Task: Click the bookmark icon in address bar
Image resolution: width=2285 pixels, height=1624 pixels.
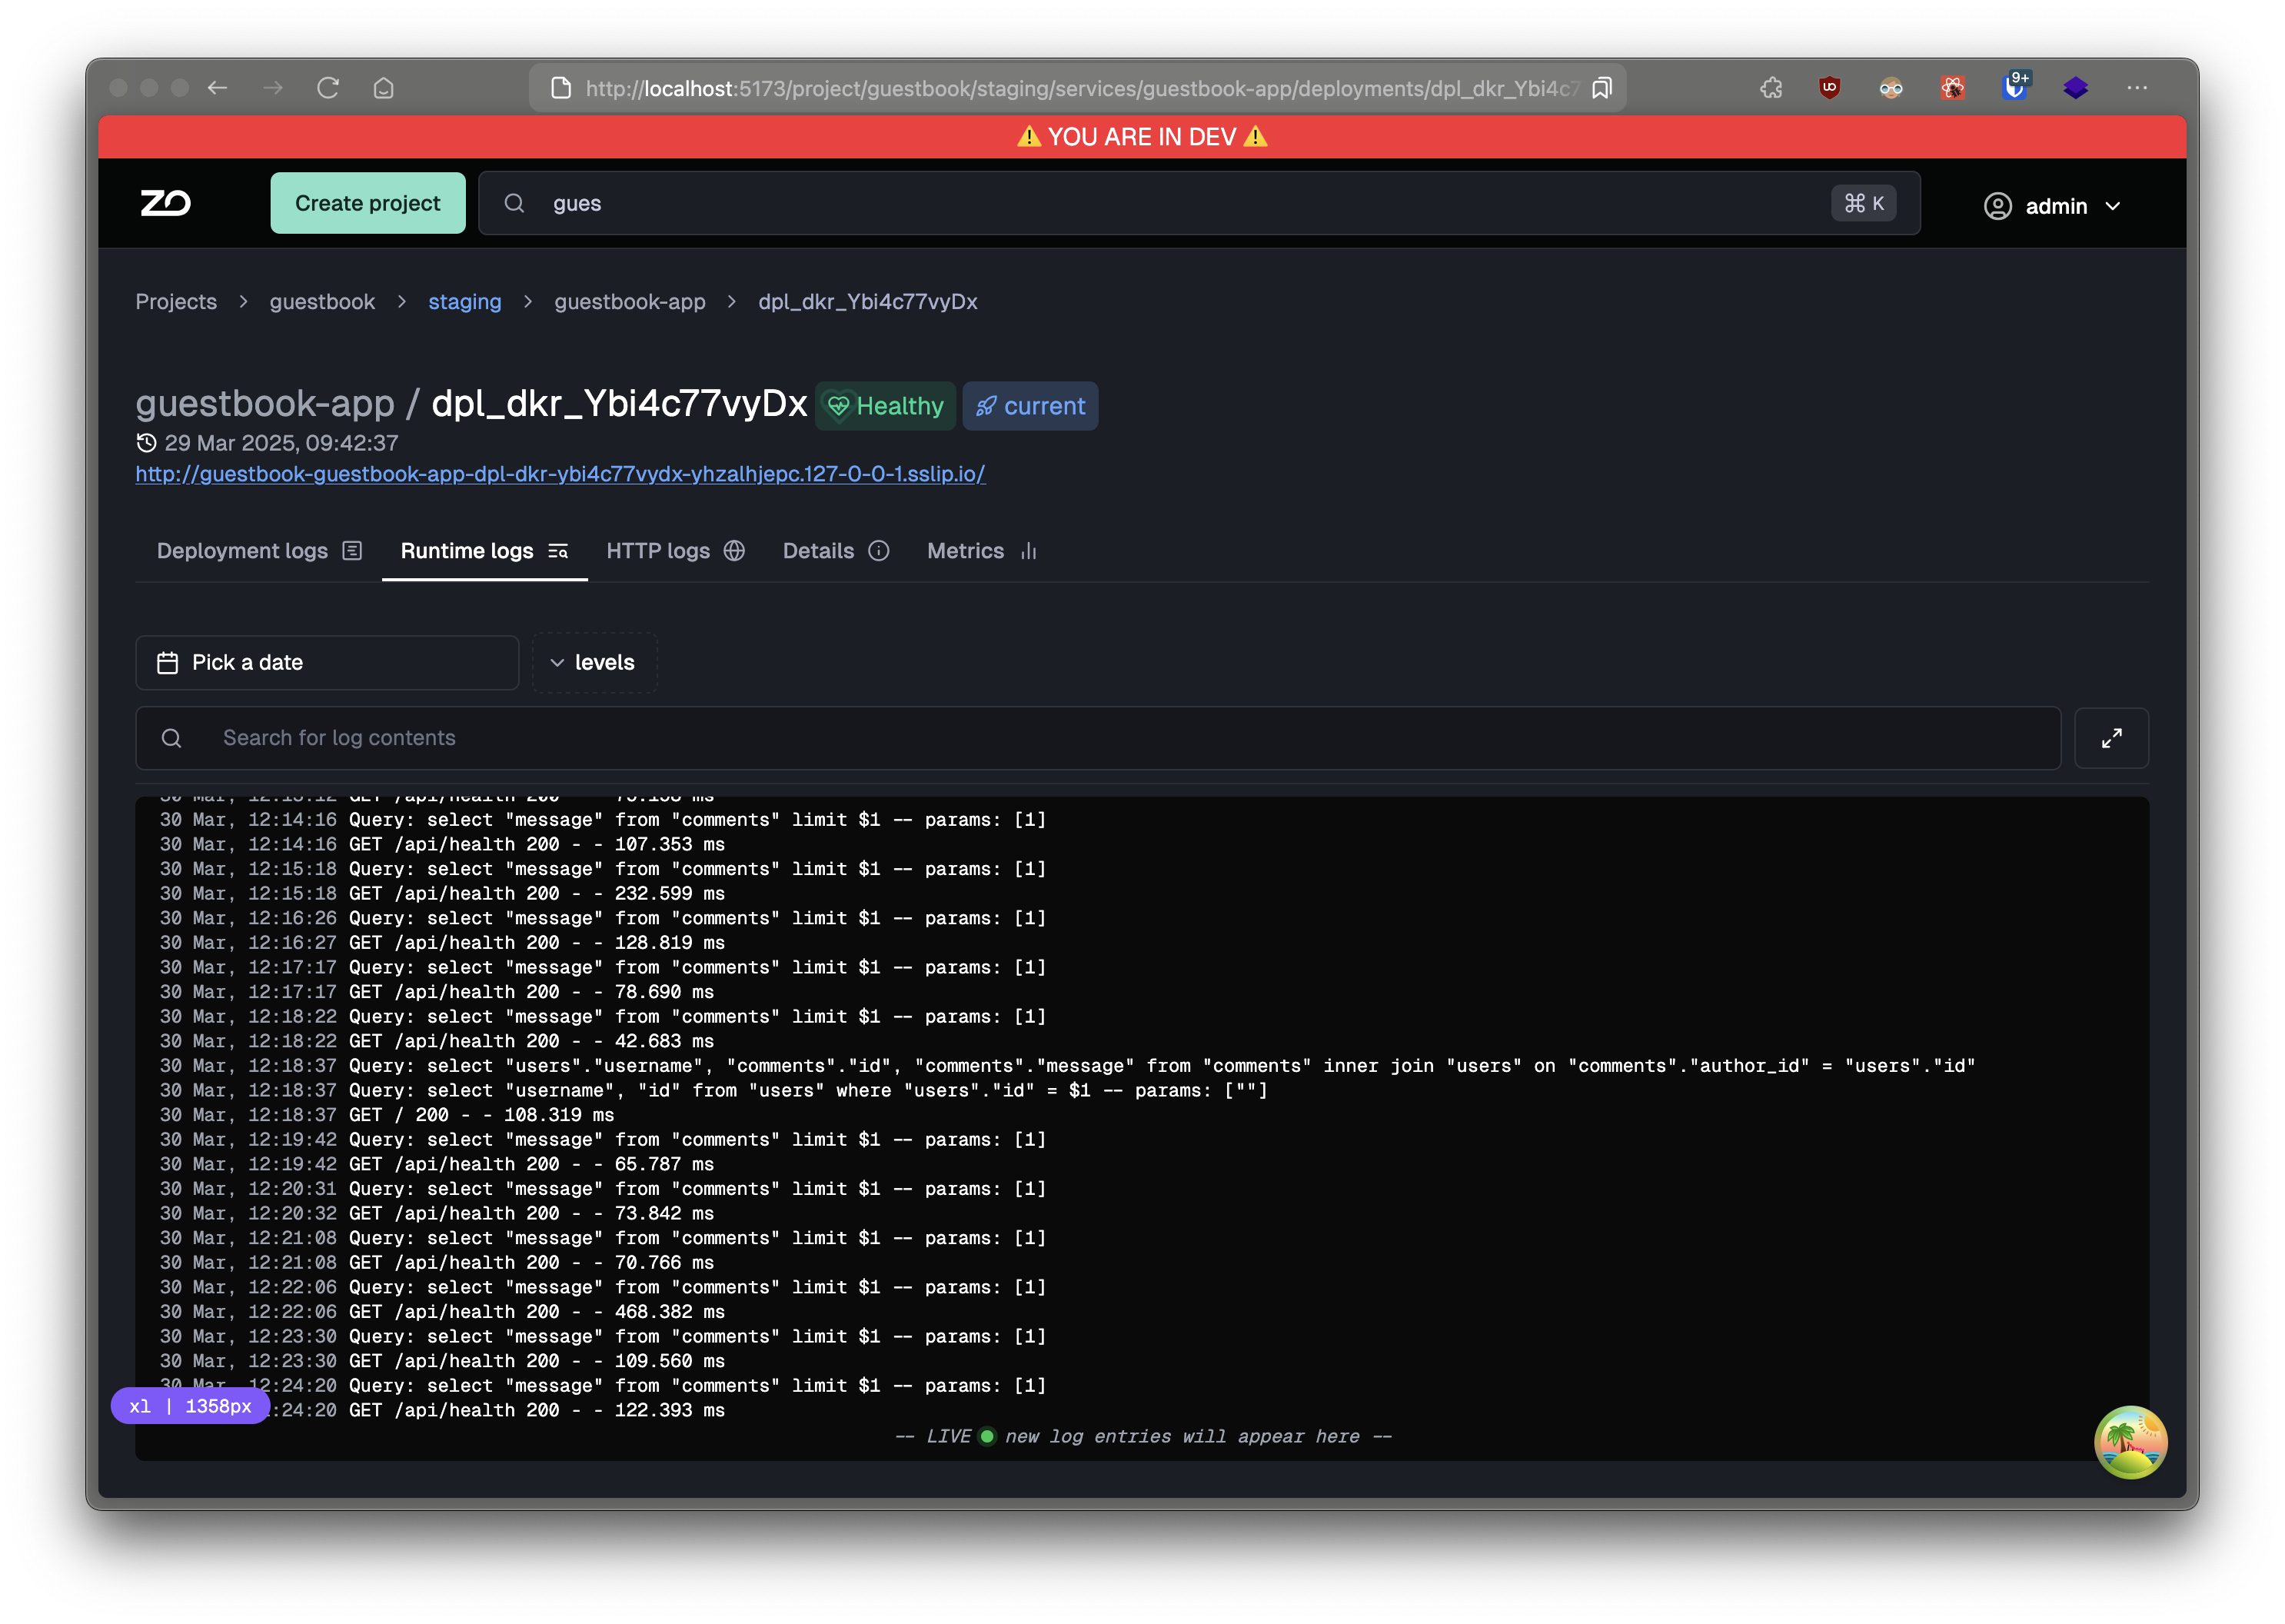Action: pyautogui.click(x=1601, y=88)
